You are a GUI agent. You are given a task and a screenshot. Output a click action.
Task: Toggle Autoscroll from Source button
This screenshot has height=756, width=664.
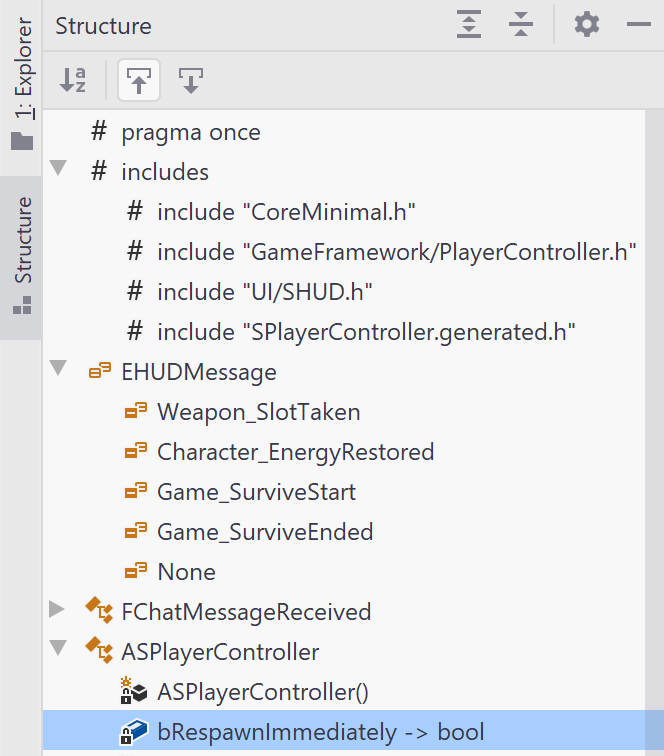[x=191, y=81]
